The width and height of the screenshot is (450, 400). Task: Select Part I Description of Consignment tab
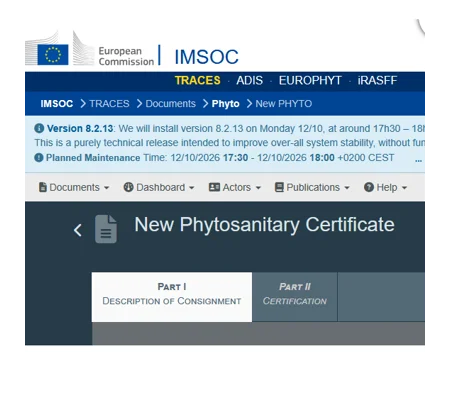point(172,297)
